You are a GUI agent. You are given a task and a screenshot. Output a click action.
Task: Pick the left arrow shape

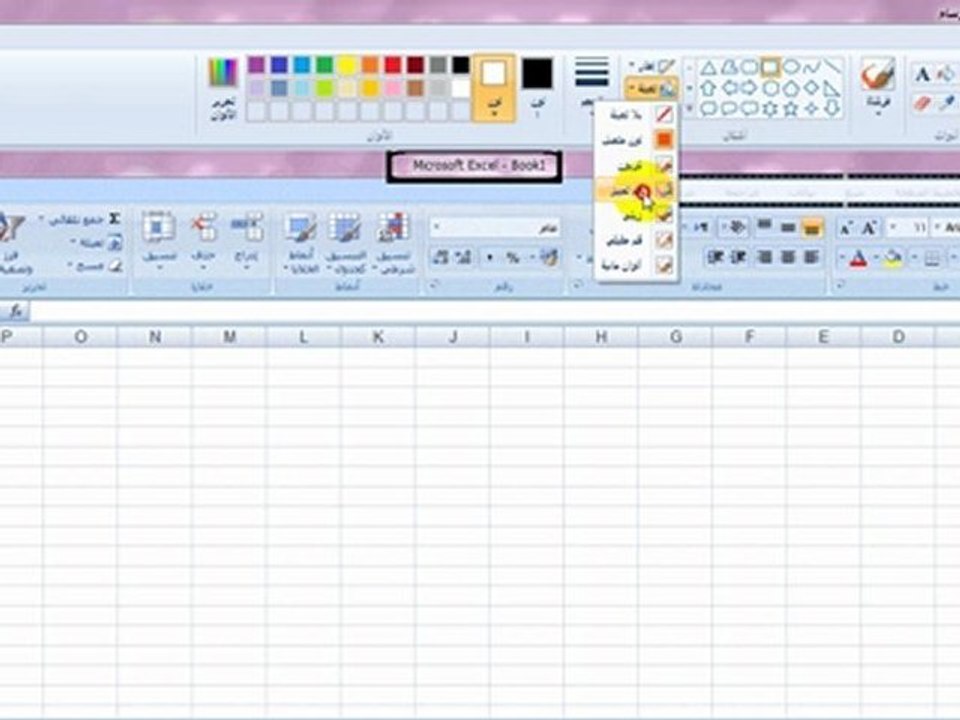[729, 88]
